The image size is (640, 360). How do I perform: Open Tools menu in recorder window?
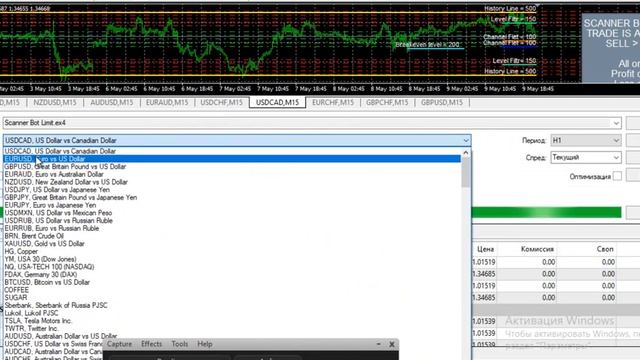(180, 344)
